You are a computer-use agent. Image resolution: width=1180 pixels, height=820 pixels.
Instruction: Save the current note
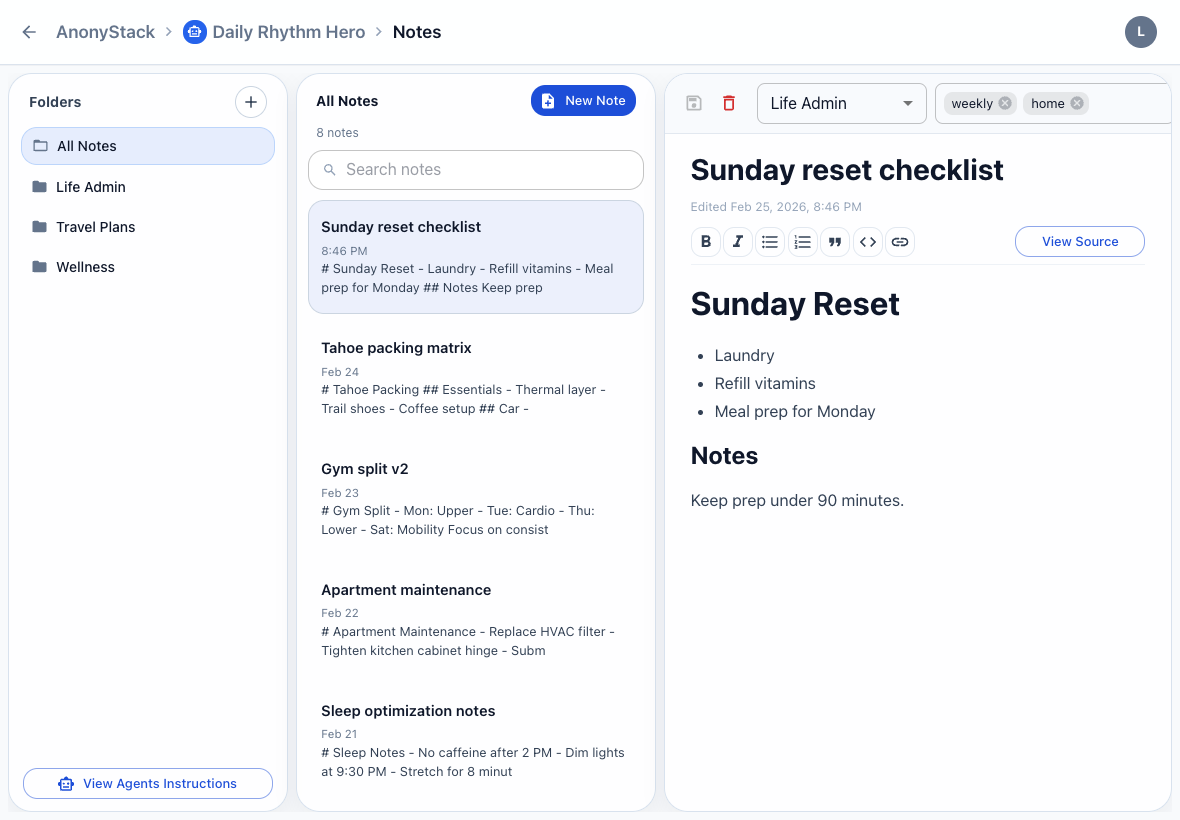click(x=693, y=102)
